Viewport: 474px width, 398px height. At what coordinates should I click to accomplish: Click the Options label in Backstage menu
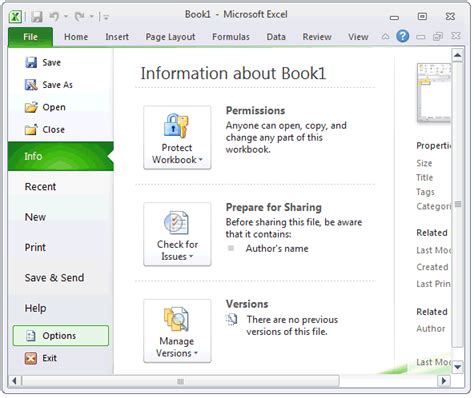tap(59, 336)
